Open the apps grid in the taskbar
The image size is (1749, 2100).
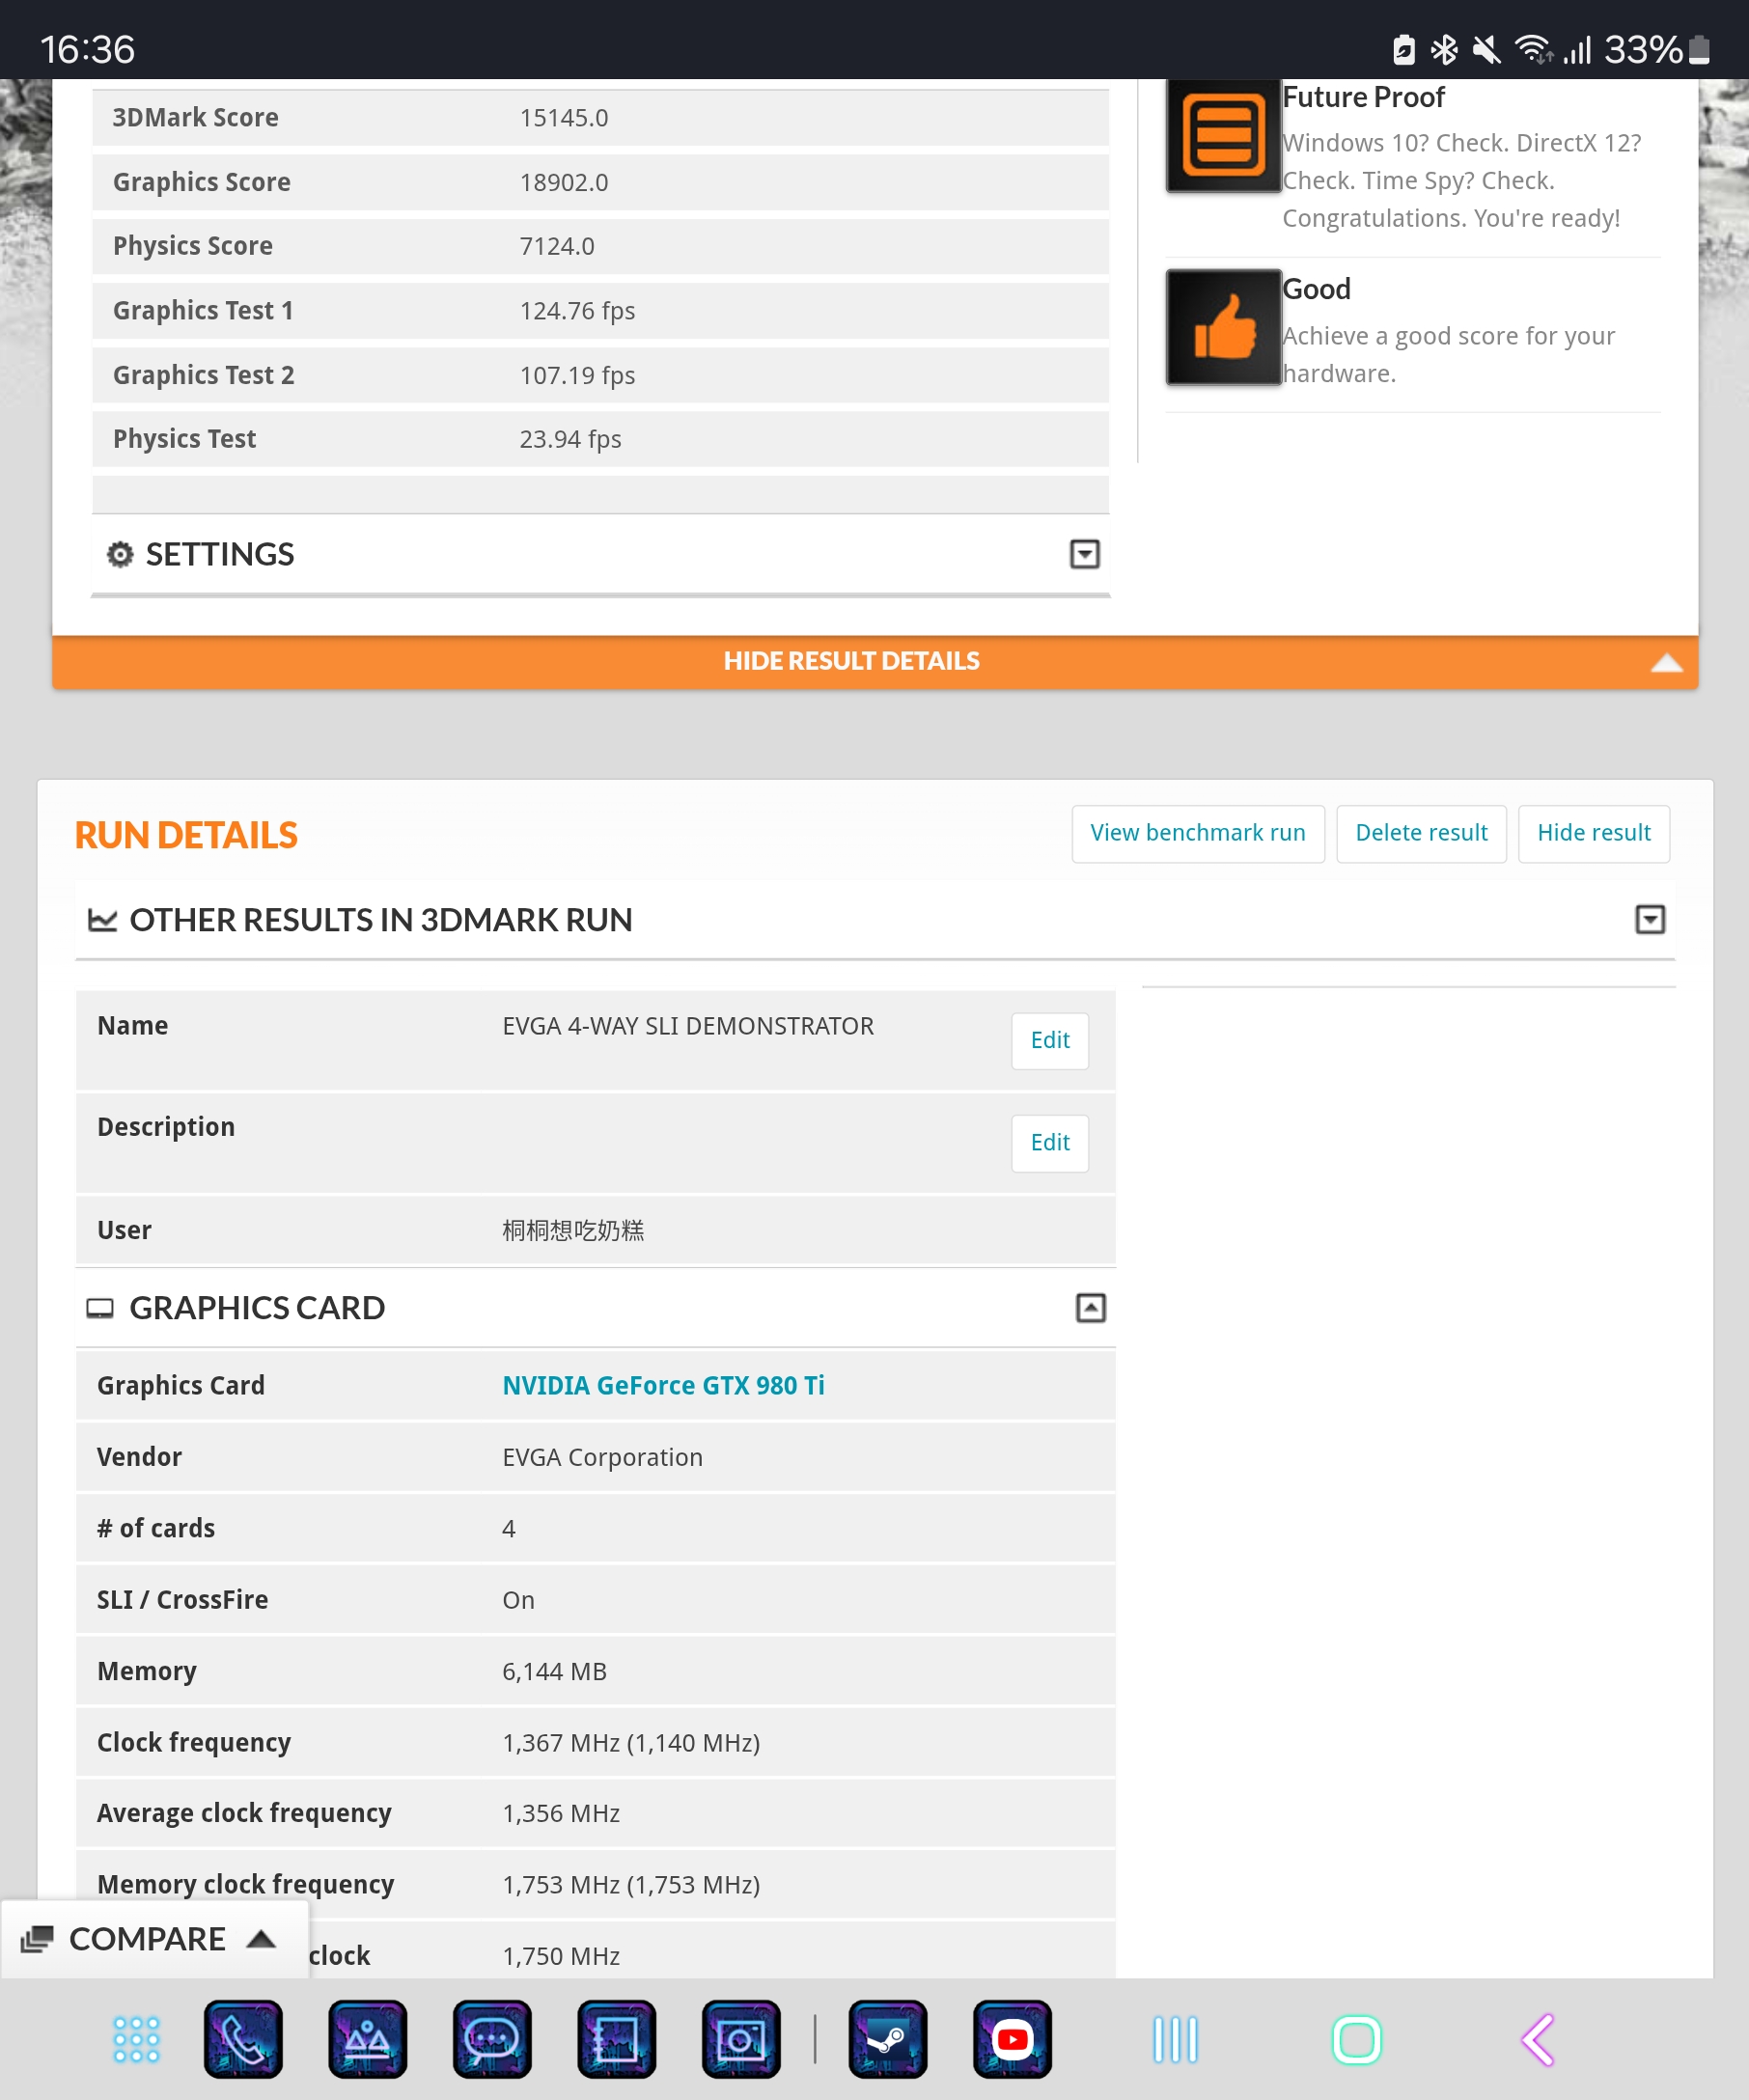pos(136,2040)
